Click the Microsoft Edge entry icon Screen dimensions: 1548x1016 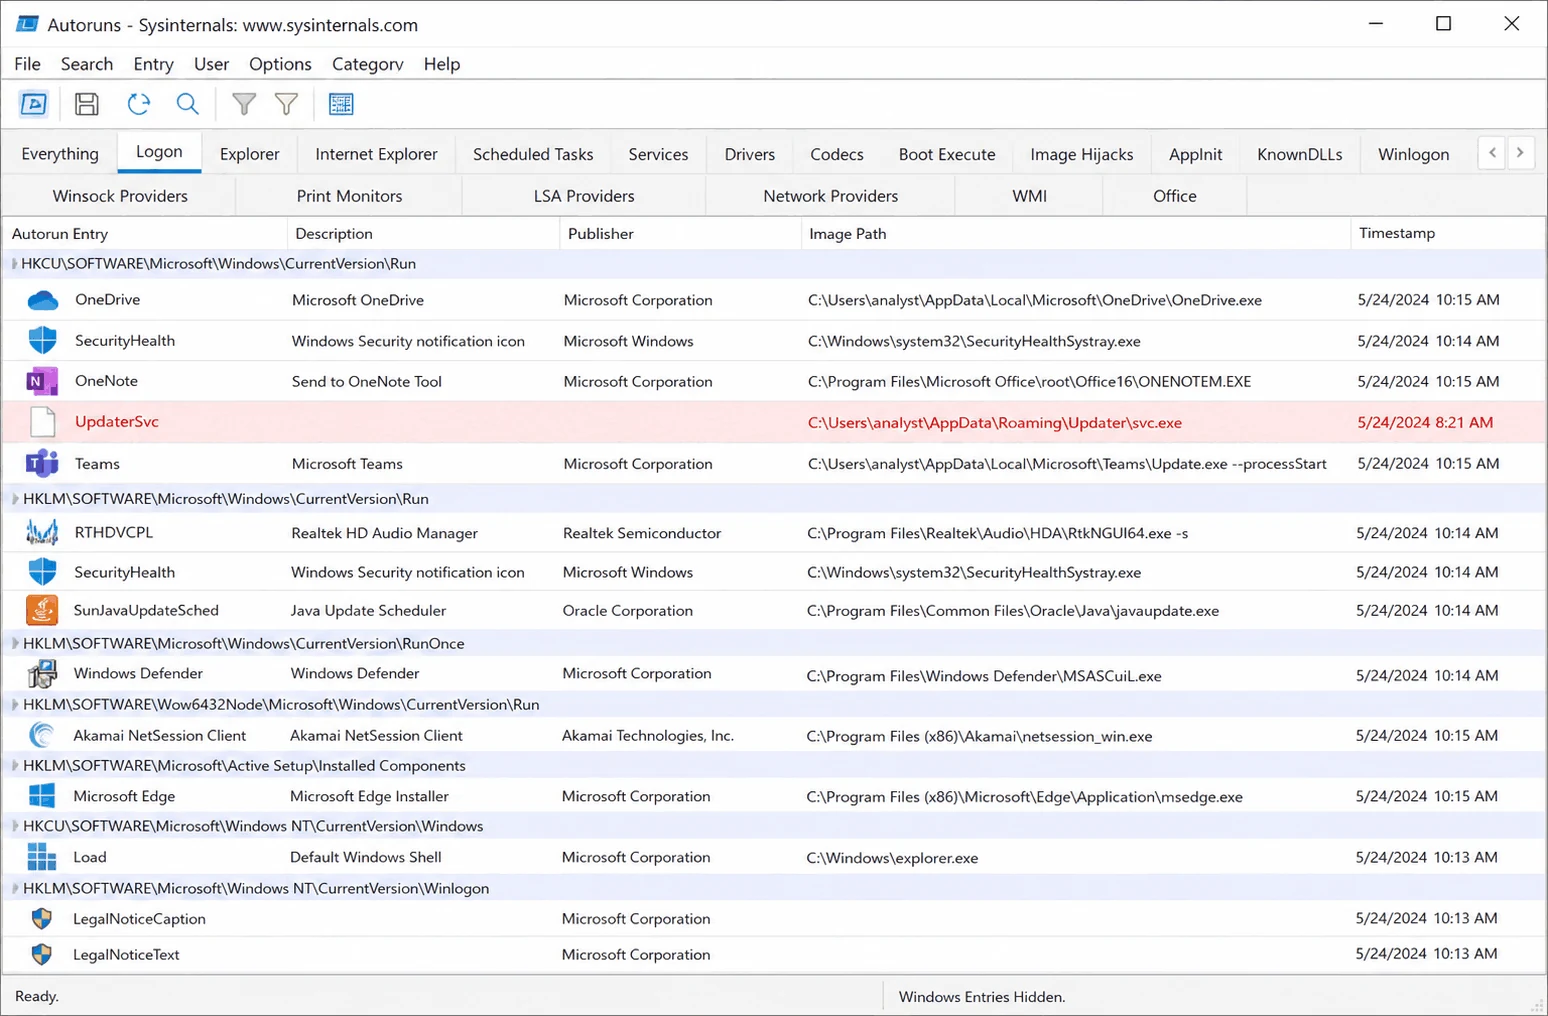tap(42, 796)
